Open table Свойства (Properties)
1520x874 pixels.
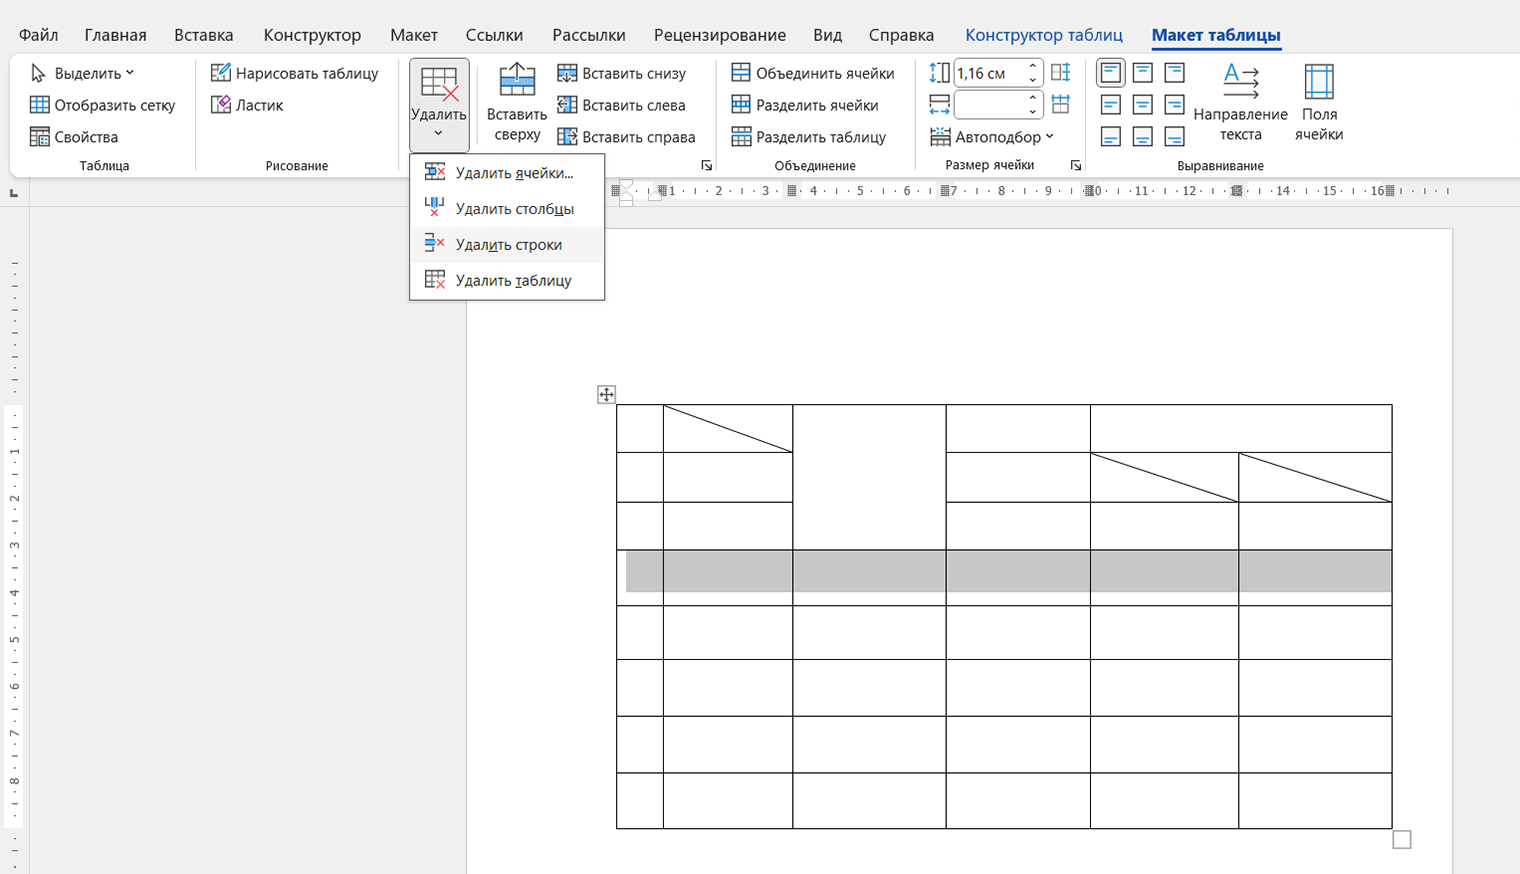[x=74, y=137]
